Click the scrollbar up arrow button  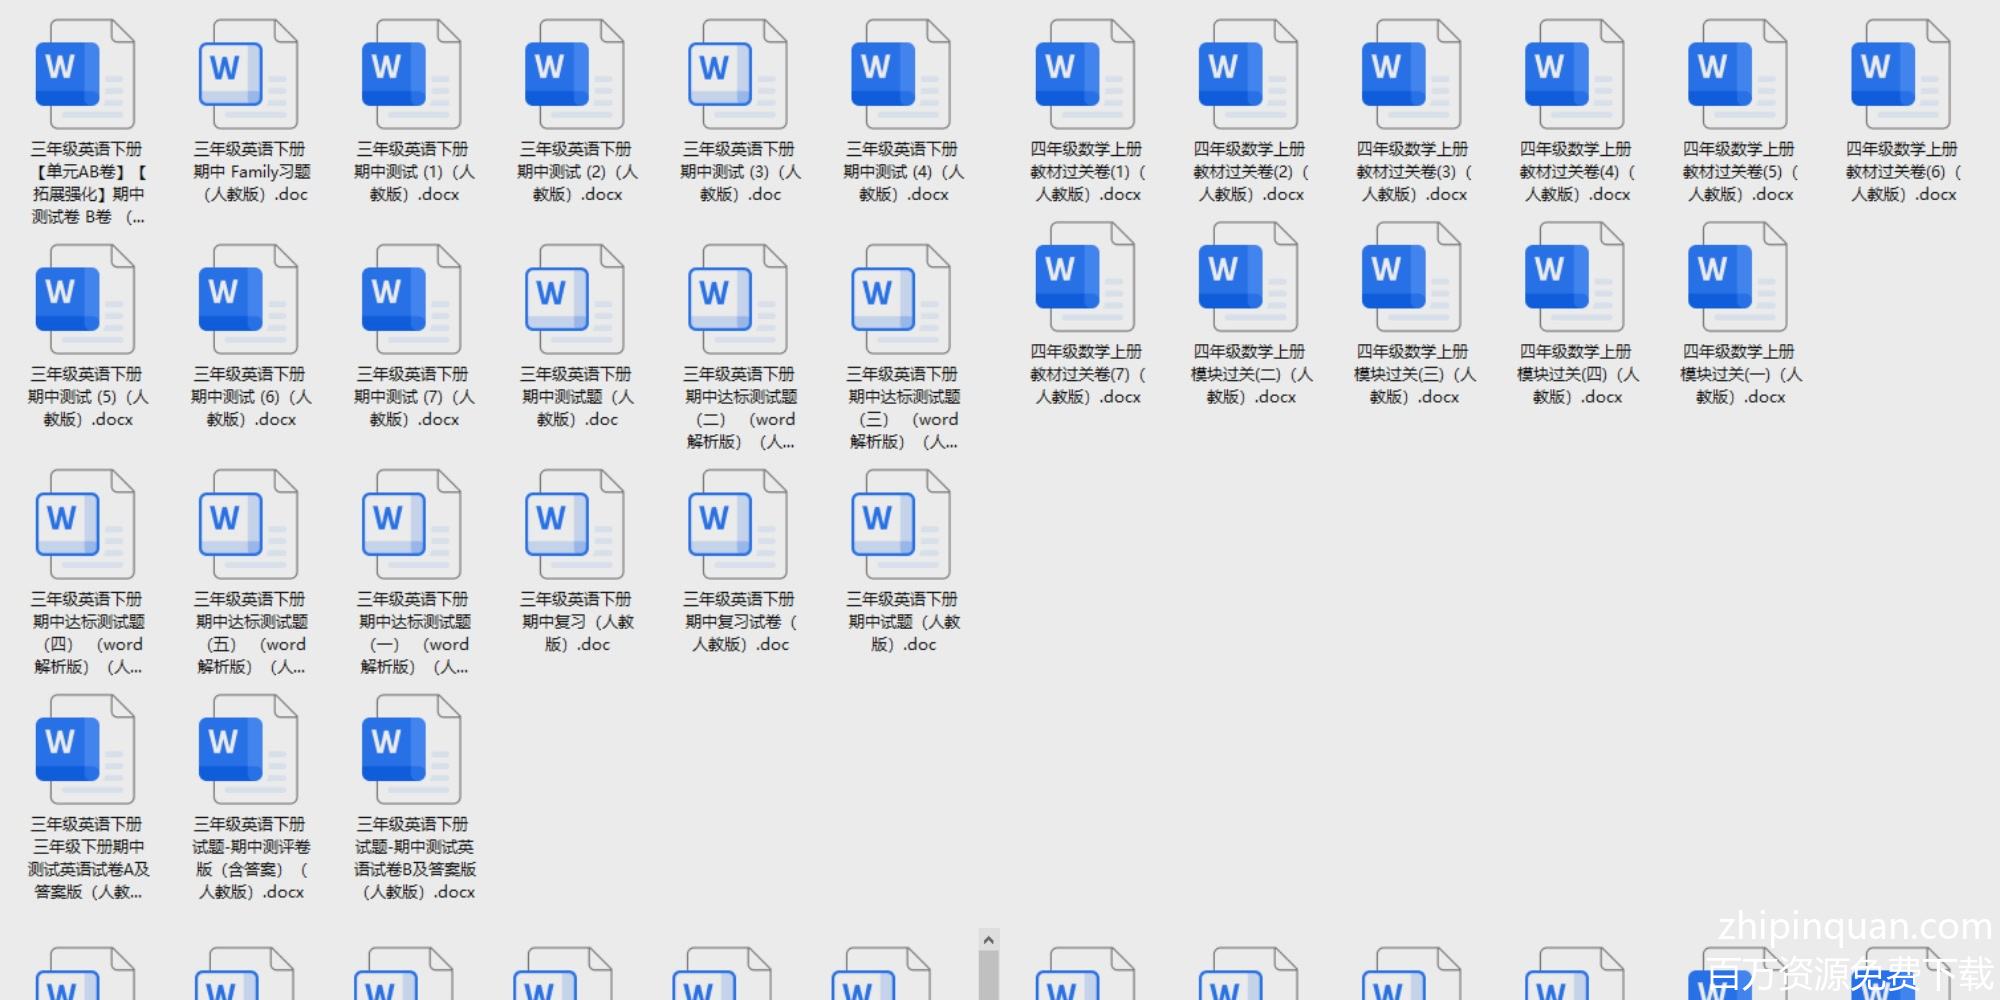click(x=988, y=940)
